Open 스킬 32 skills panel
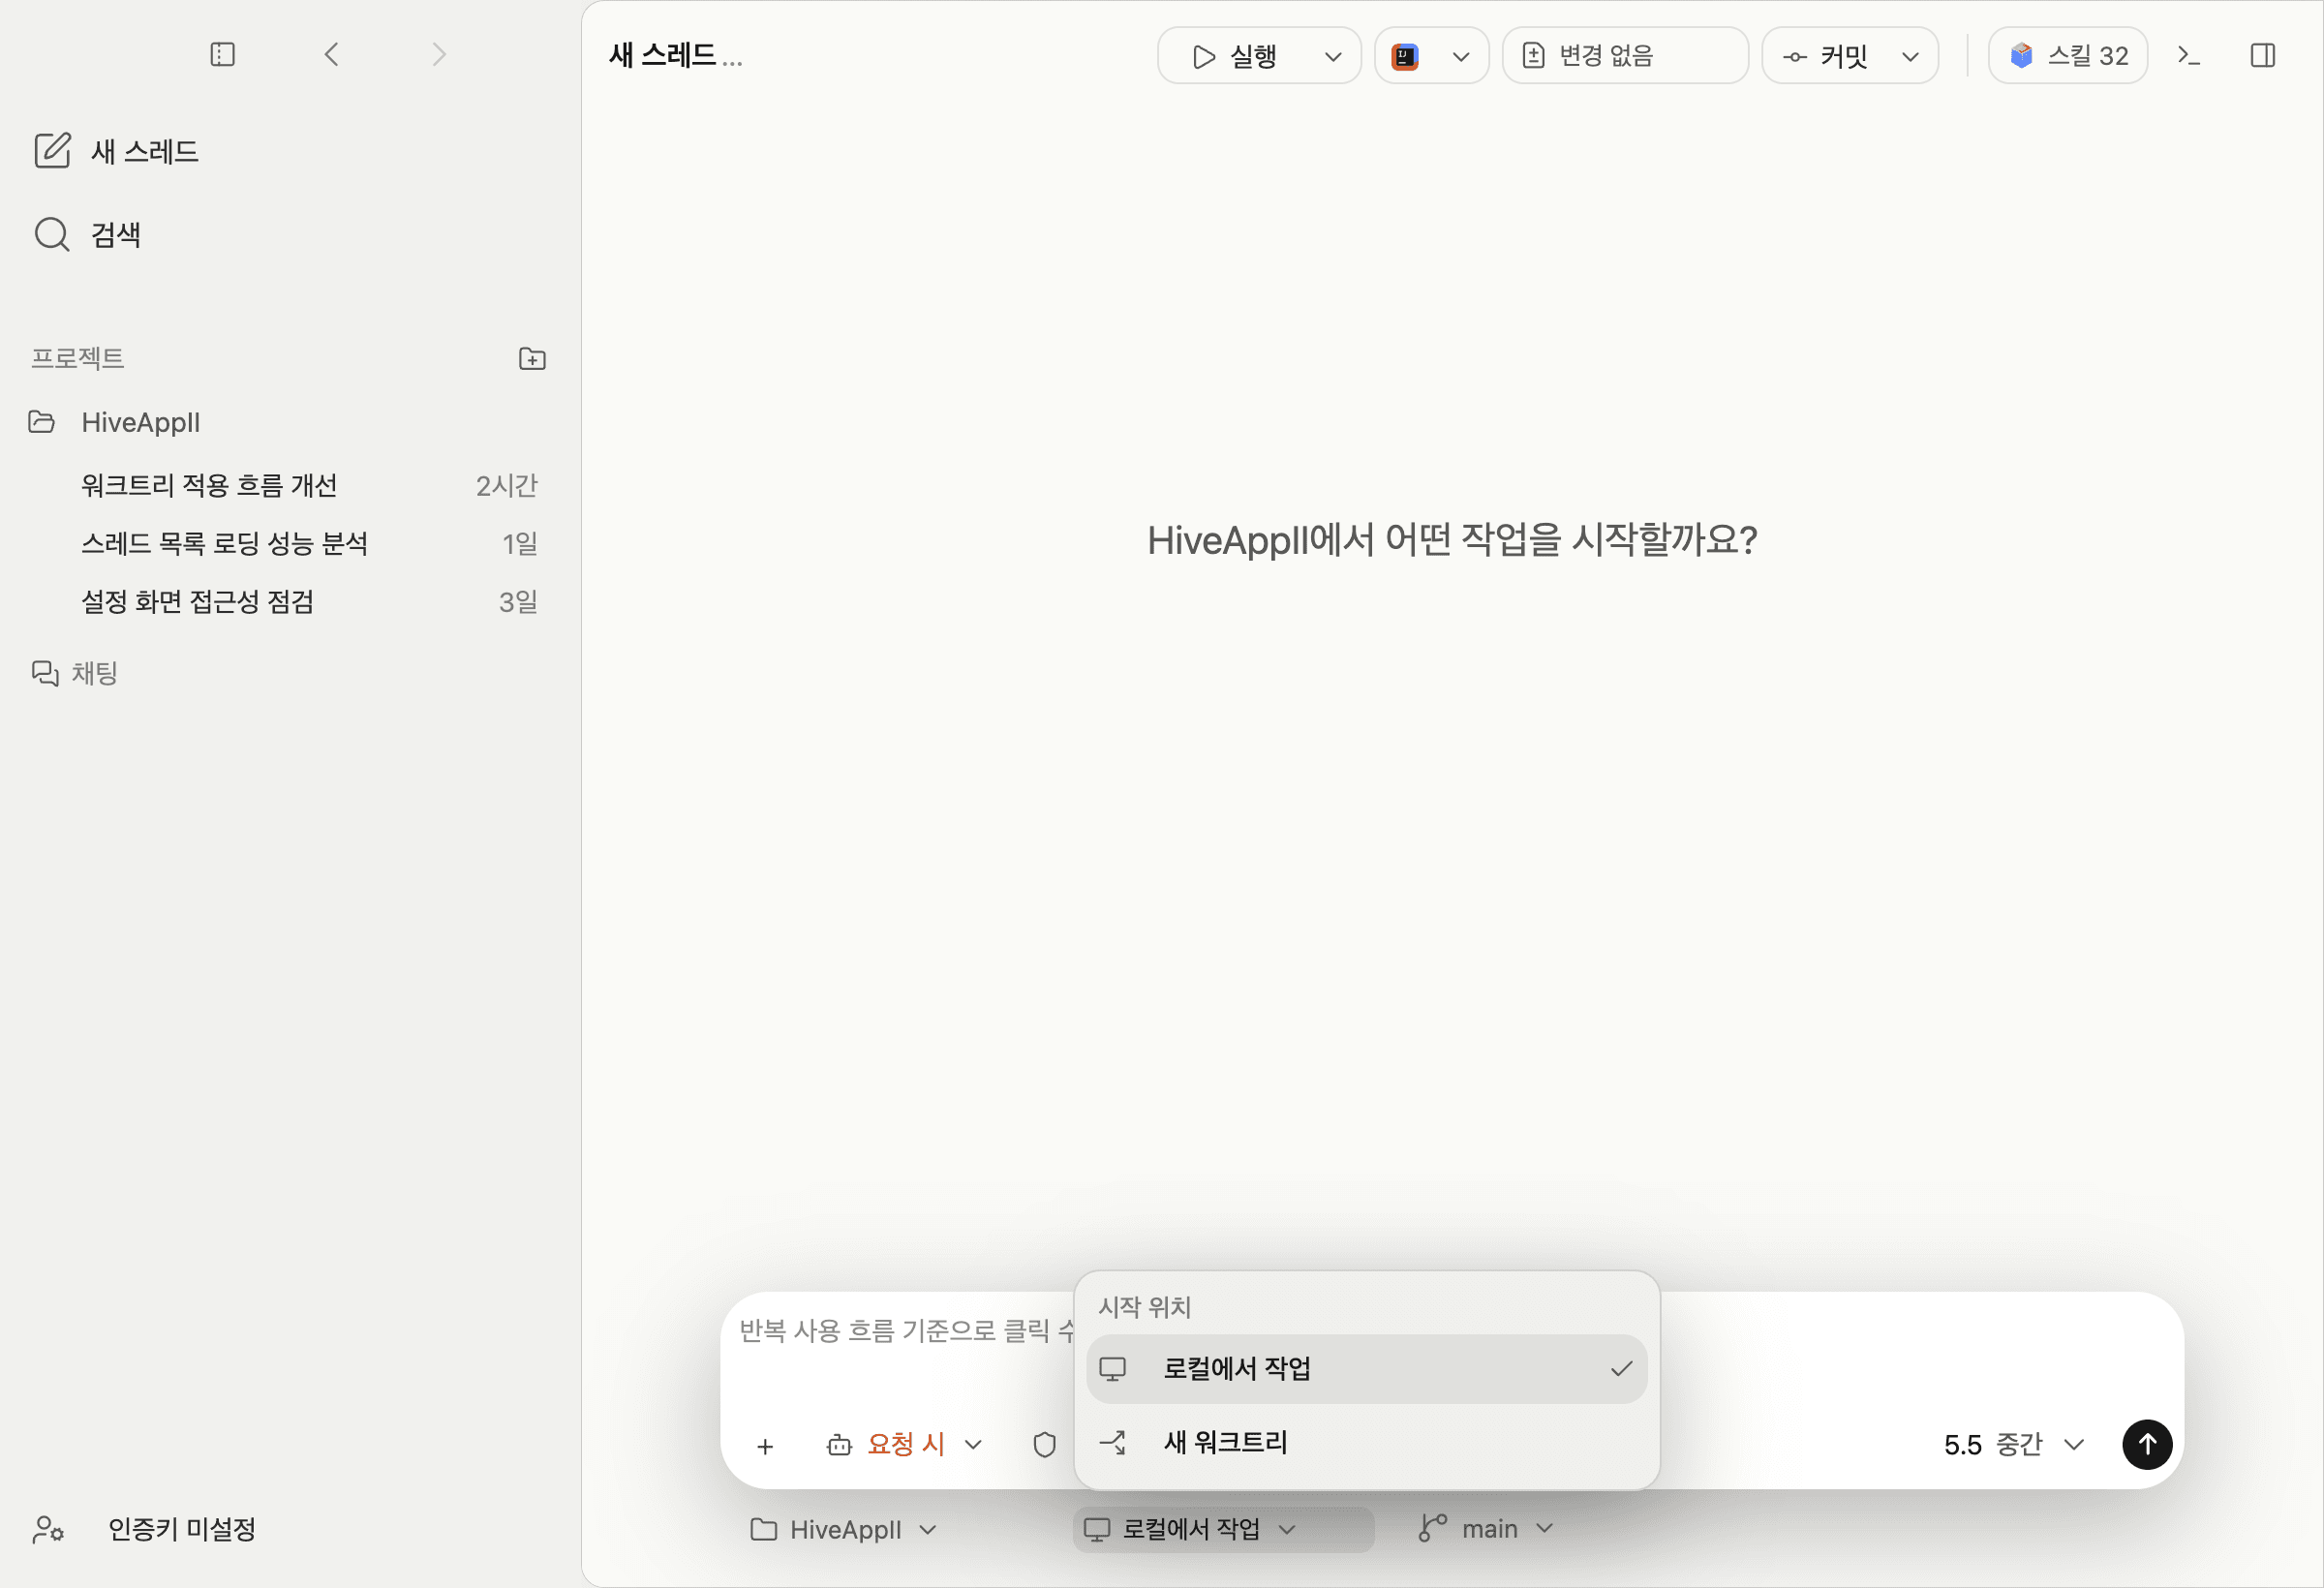This screenshot has height=1588, width=2324. (x=2068, y=55)
